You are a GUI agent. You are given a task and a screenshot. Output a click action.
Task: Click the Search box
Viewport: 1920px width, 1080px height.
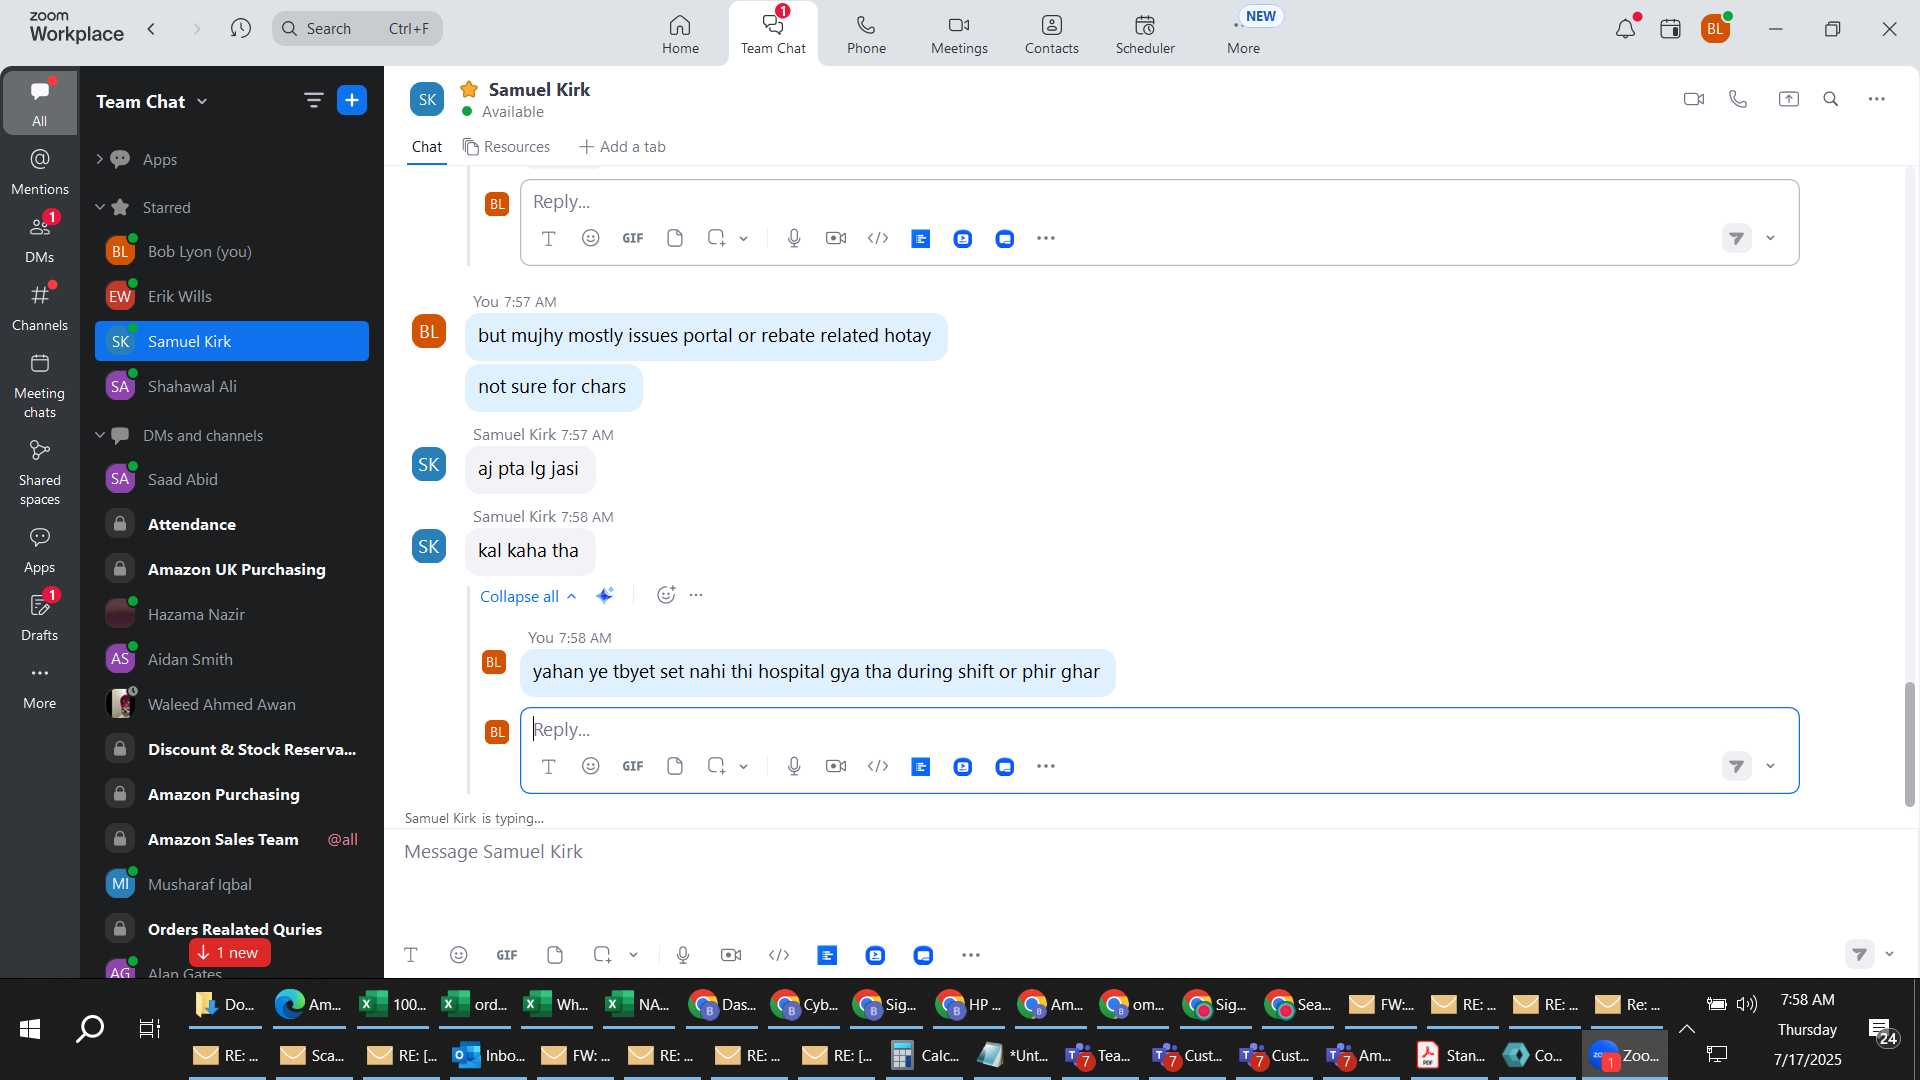click(x=357, y=28)
